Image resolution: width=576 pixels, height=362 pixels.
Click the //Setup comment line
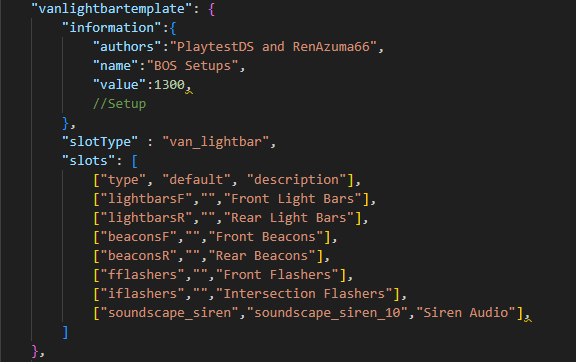pyautogui.click(x=119, y=104)
